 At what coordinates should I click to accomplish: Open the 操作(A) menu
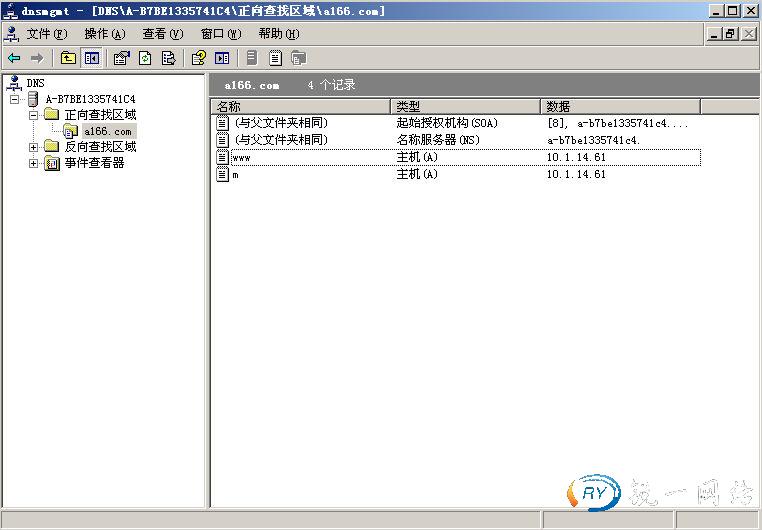pyautogui.click(x=105, y=33)
